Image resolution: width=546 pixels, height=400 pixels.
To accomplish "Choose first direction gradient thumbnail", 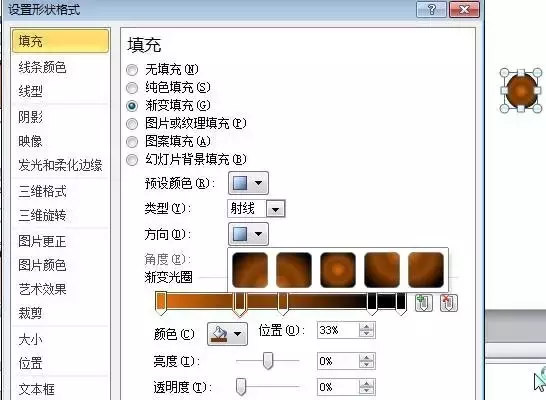I will coord(250,270).
